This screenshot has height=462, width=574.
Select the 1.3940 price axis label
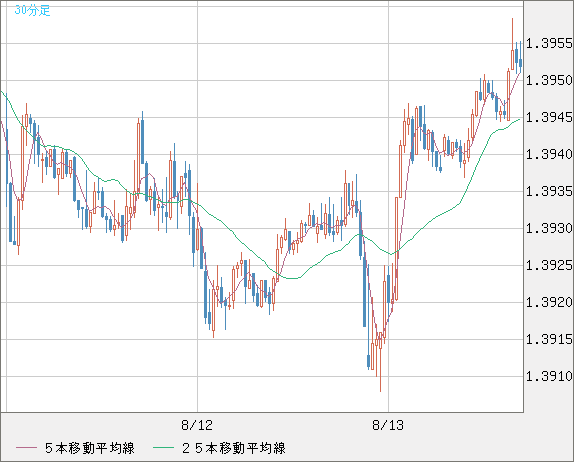tap(549, 154)
